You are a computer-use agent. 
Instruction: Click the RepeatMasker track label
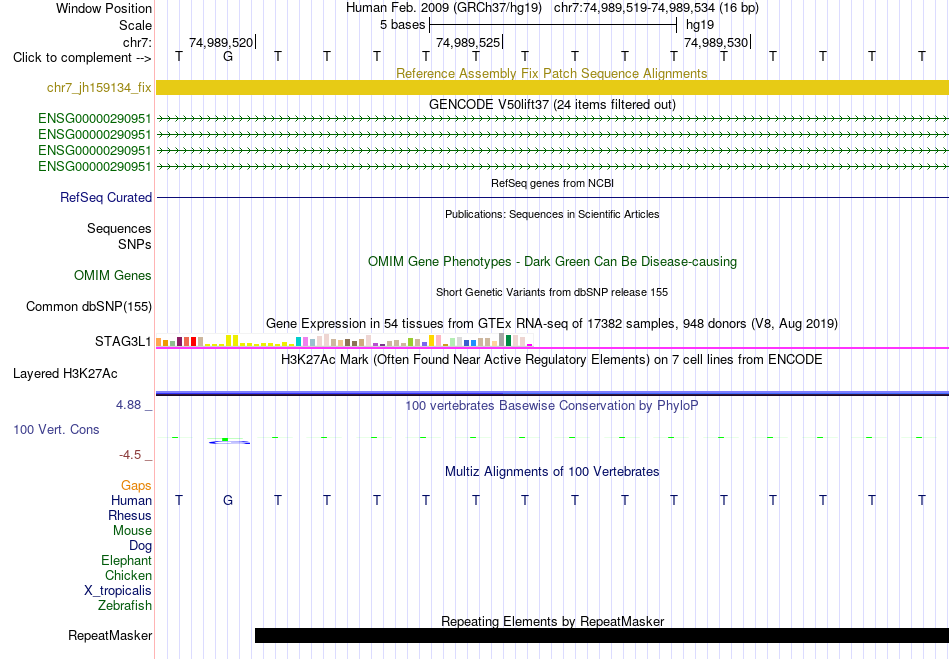110,636
